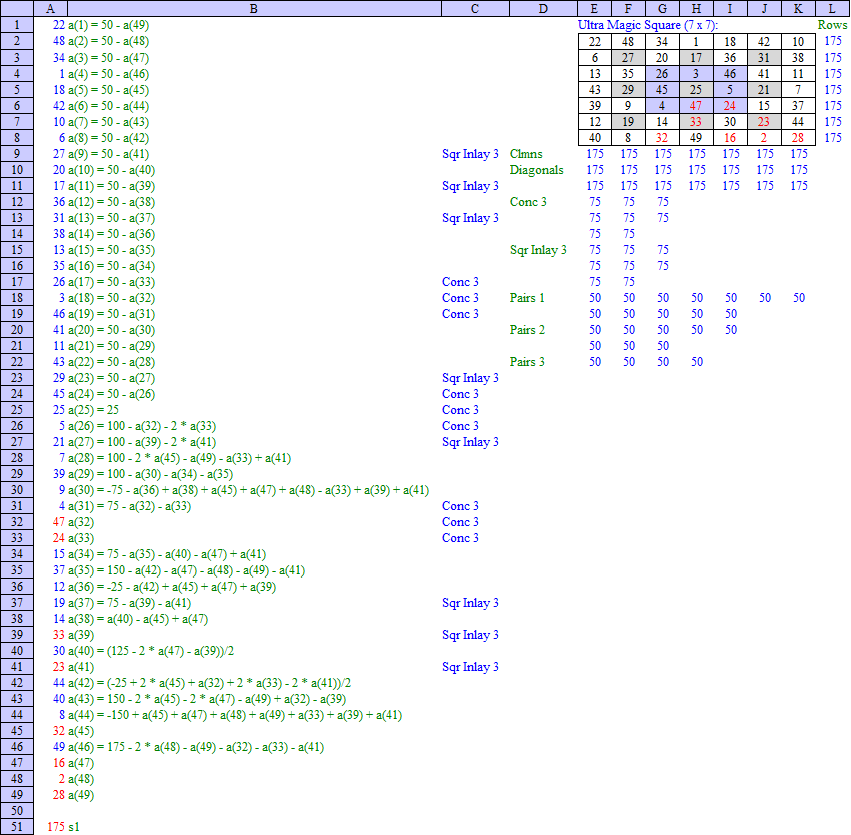
Task: Select column H header
Action: [696, 8]
